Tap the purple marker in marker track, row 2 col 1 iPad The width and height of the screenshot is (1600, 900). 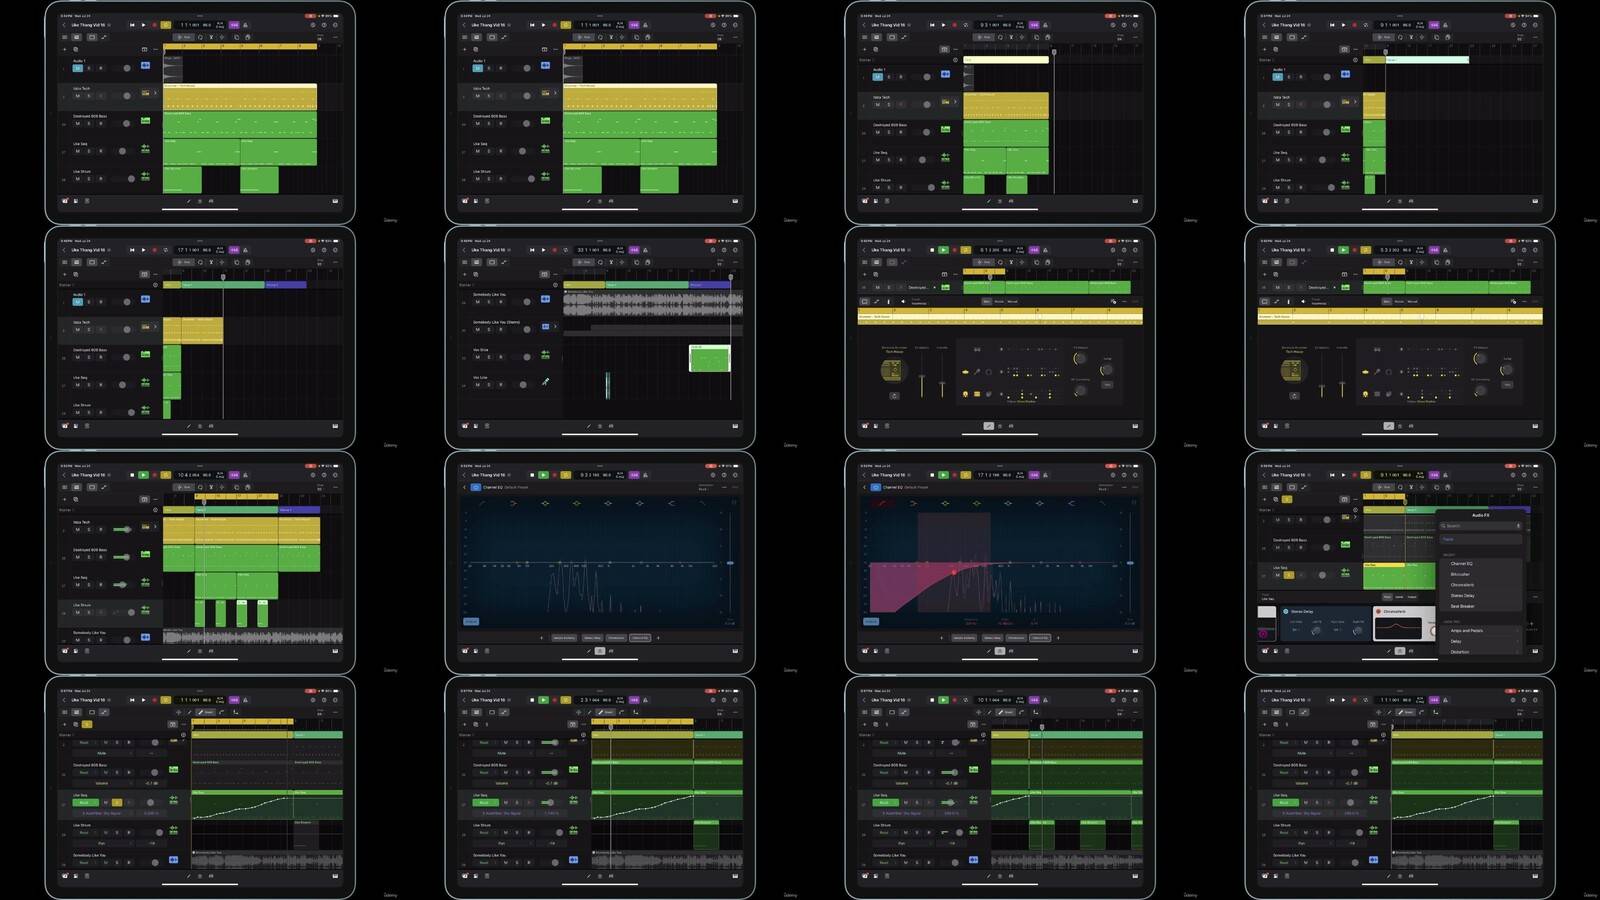point(286,285)
